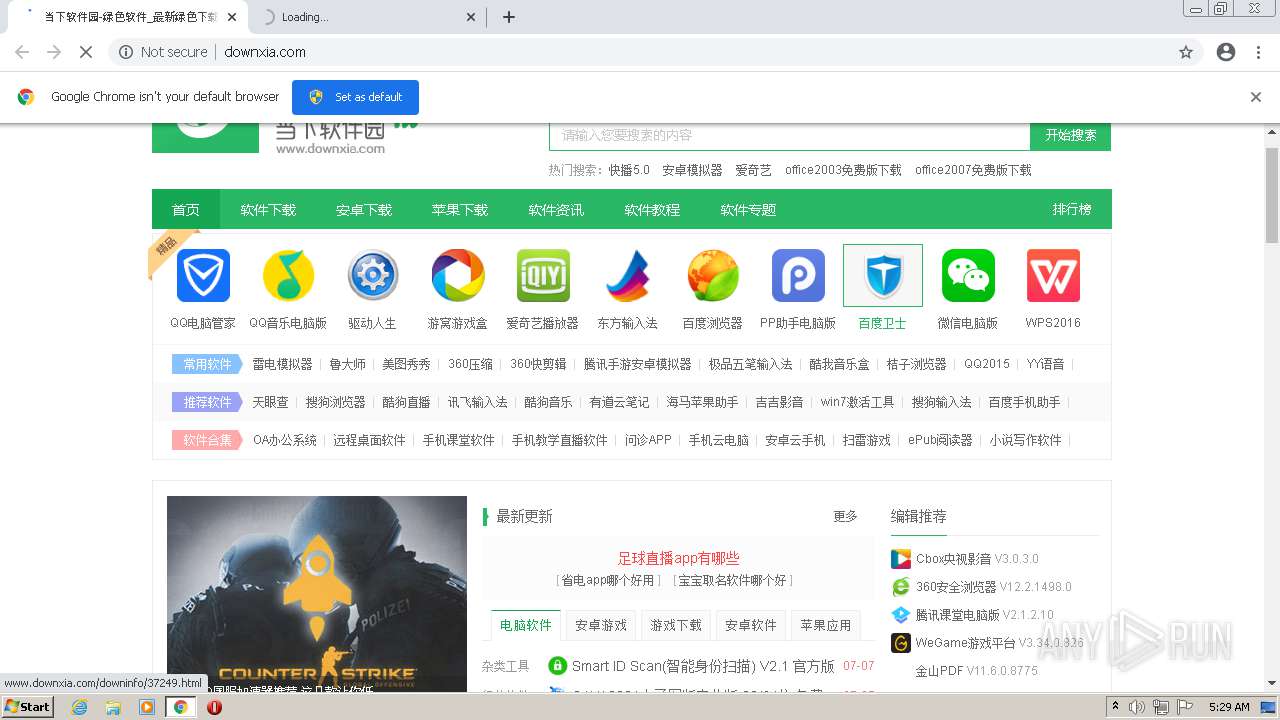Click the 驱动人生 gear icon
Image resolution: width=1280 pixels, height=720 pixels.
(x=373, y=276)
